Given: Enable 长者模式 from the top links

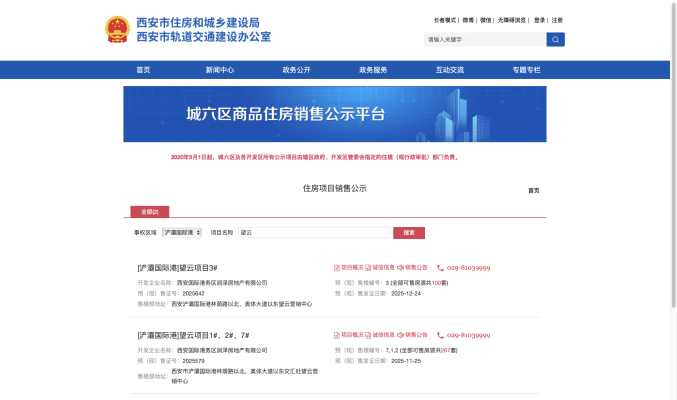Looking at the screenshot, I should tap(445, 20).
